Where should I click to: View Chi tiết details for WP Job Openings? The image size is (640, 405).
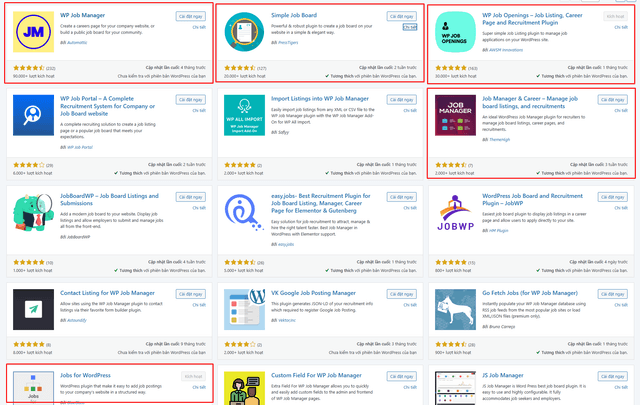tap(621, 27)
